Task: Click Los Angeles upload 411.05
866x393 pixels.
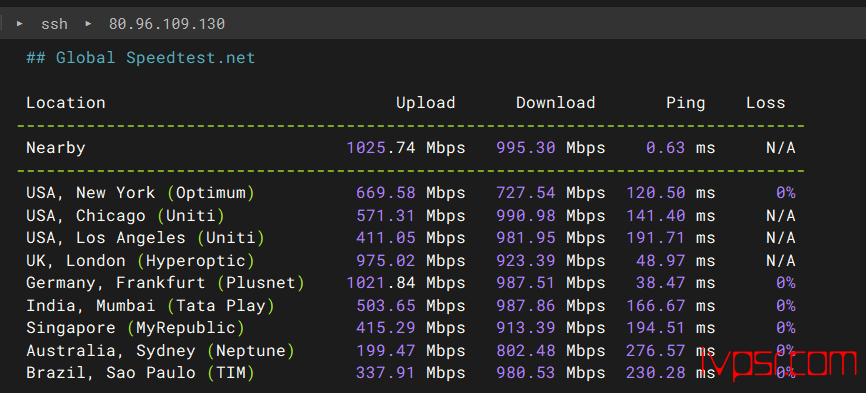Action: tap(386, 238)
